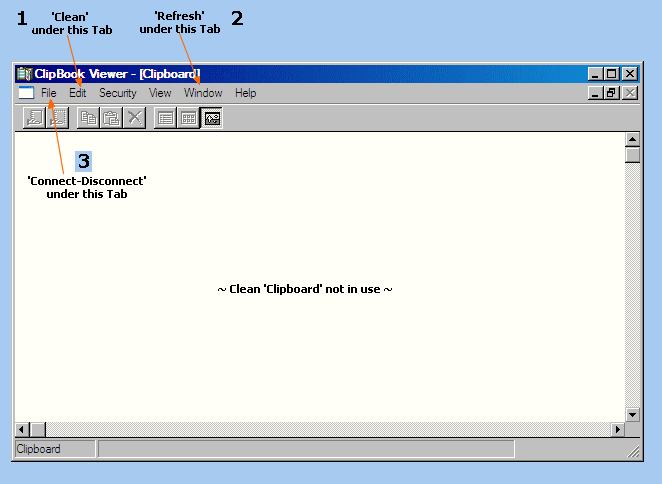This screenshot has height=484, width=662.
Task: Click the horizontal scrollbar left arrow
Action: pos(21,430)
